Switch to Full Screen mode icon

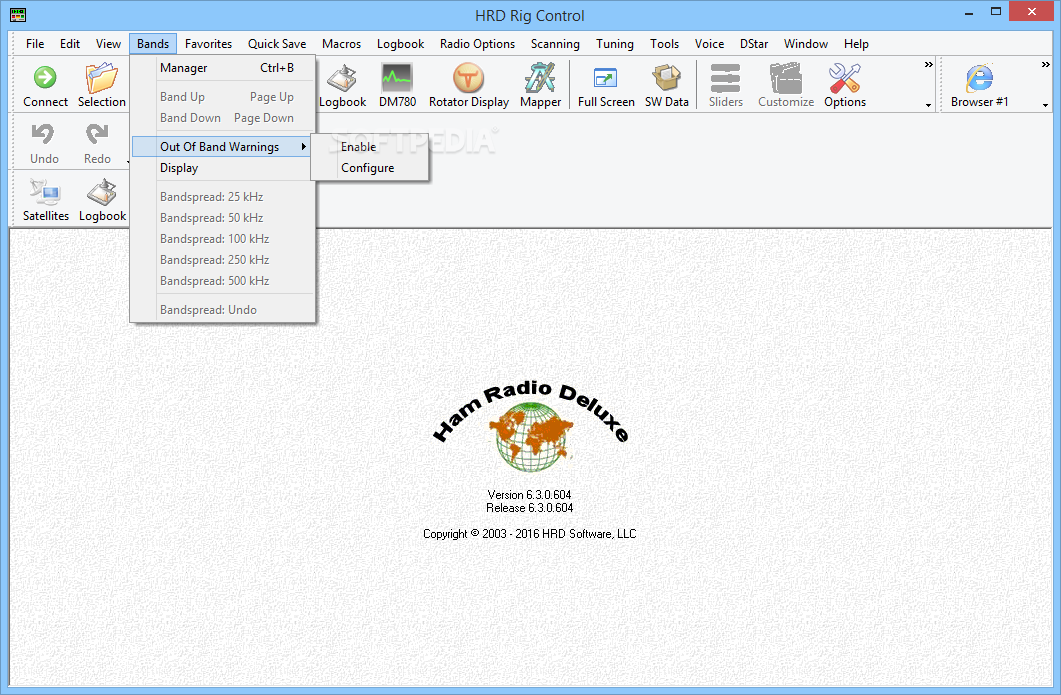pos(606,78)
